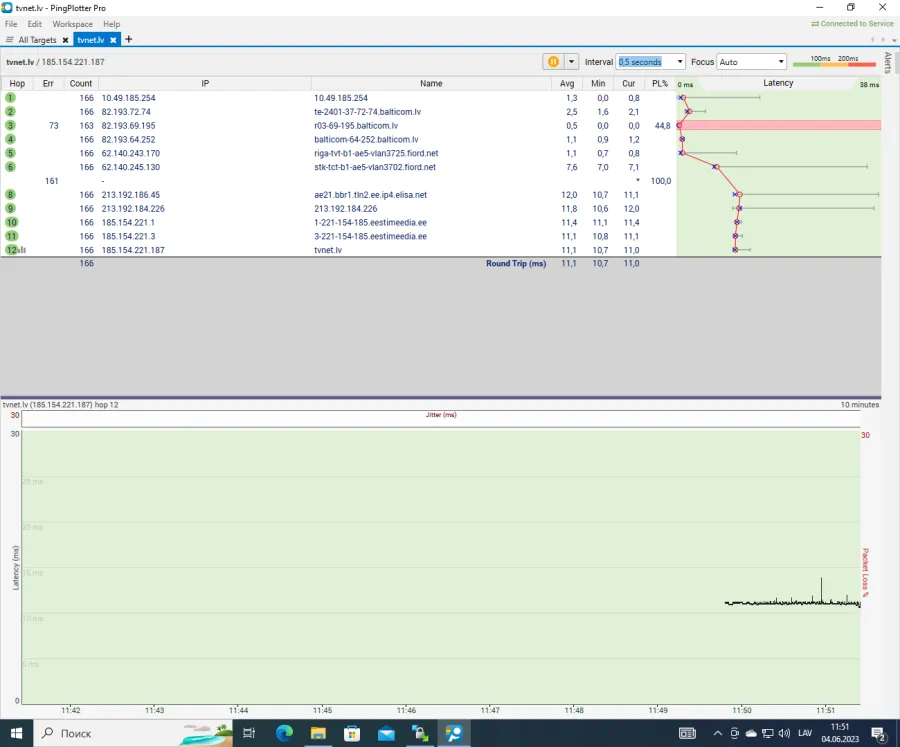Click the 10 minutes timeline range label

tap(859, 405)
